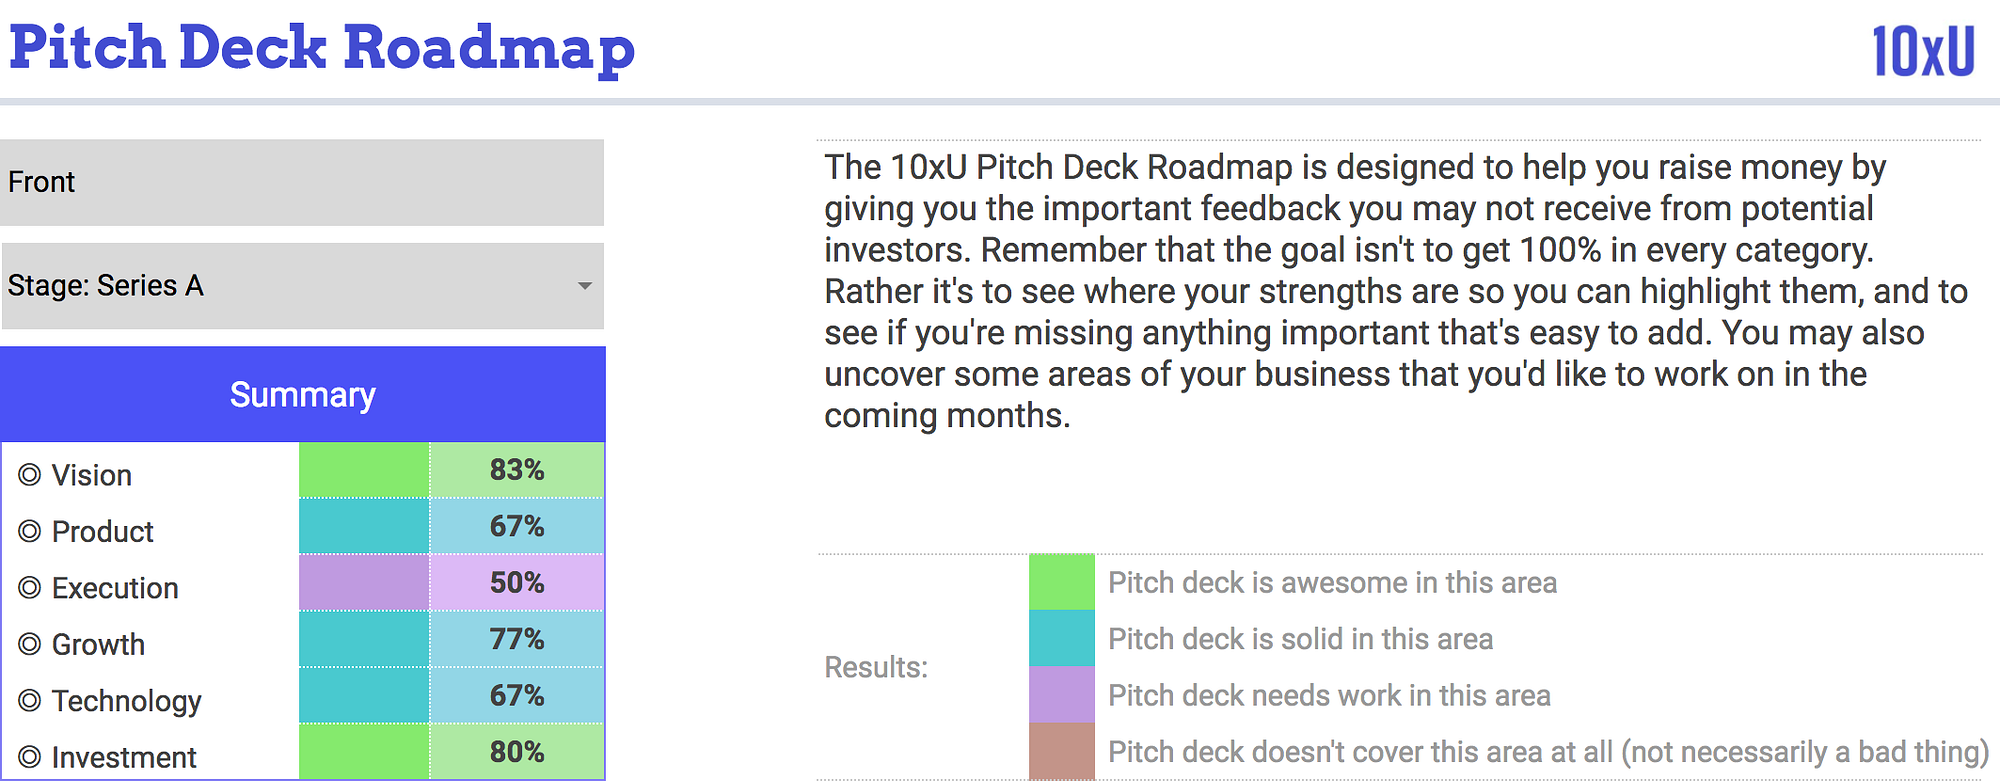Viewport: 2000px width, 781px height.
Task: Click the Front input field
Action: pyautogui.click(x=301, y=182)
